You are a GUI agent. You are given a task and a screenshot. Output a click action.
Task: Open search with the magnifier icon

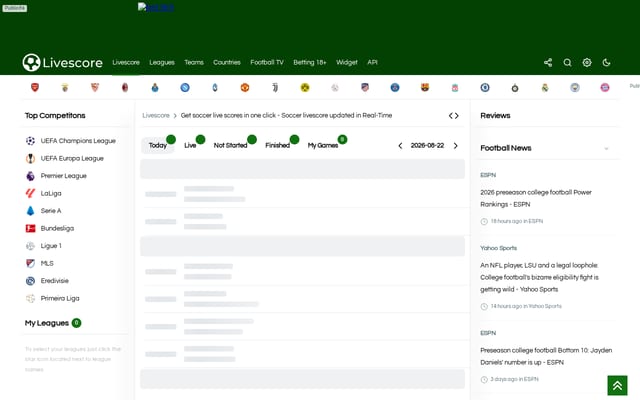[567, 62]
